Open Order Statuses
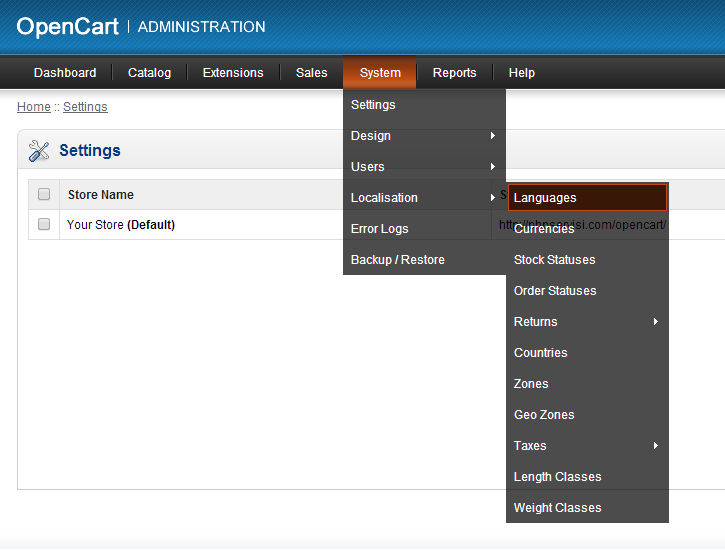725x550 pixels. 587,291
